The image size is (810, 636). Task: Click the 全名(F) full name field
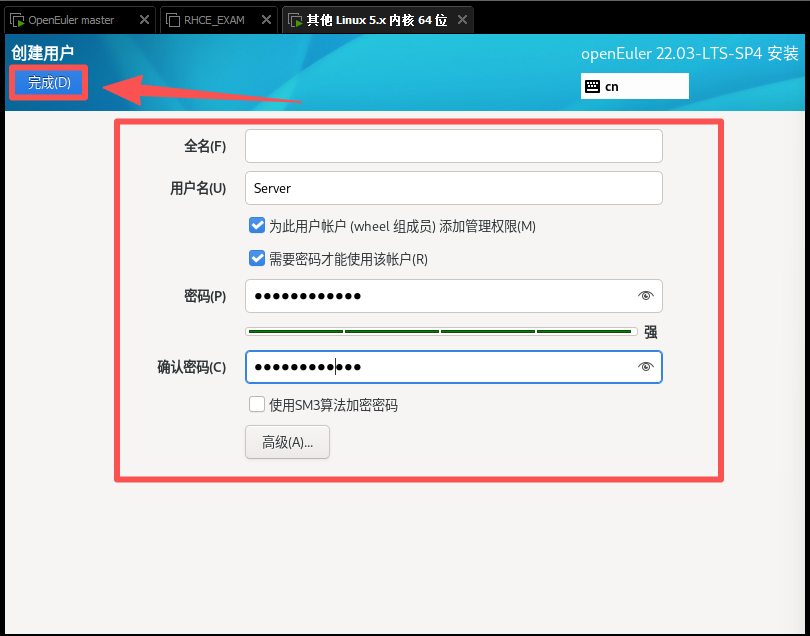[454, 146]
